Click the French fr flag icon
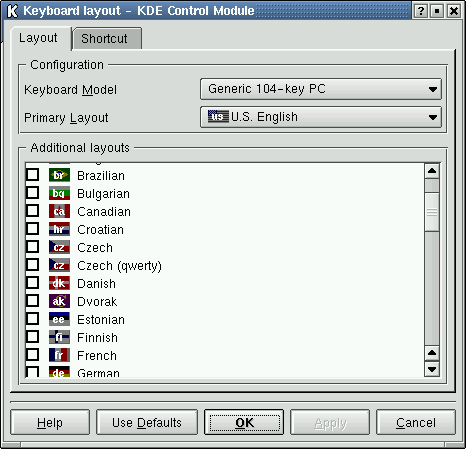This screenshot has height=449, width=466. (59, 355)
